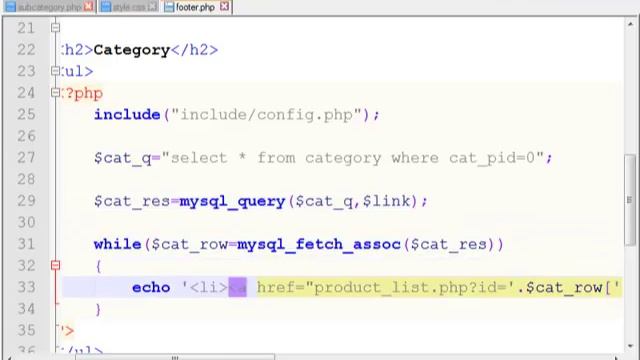Click the ?php opening tag on line 24

coord(83,93)
